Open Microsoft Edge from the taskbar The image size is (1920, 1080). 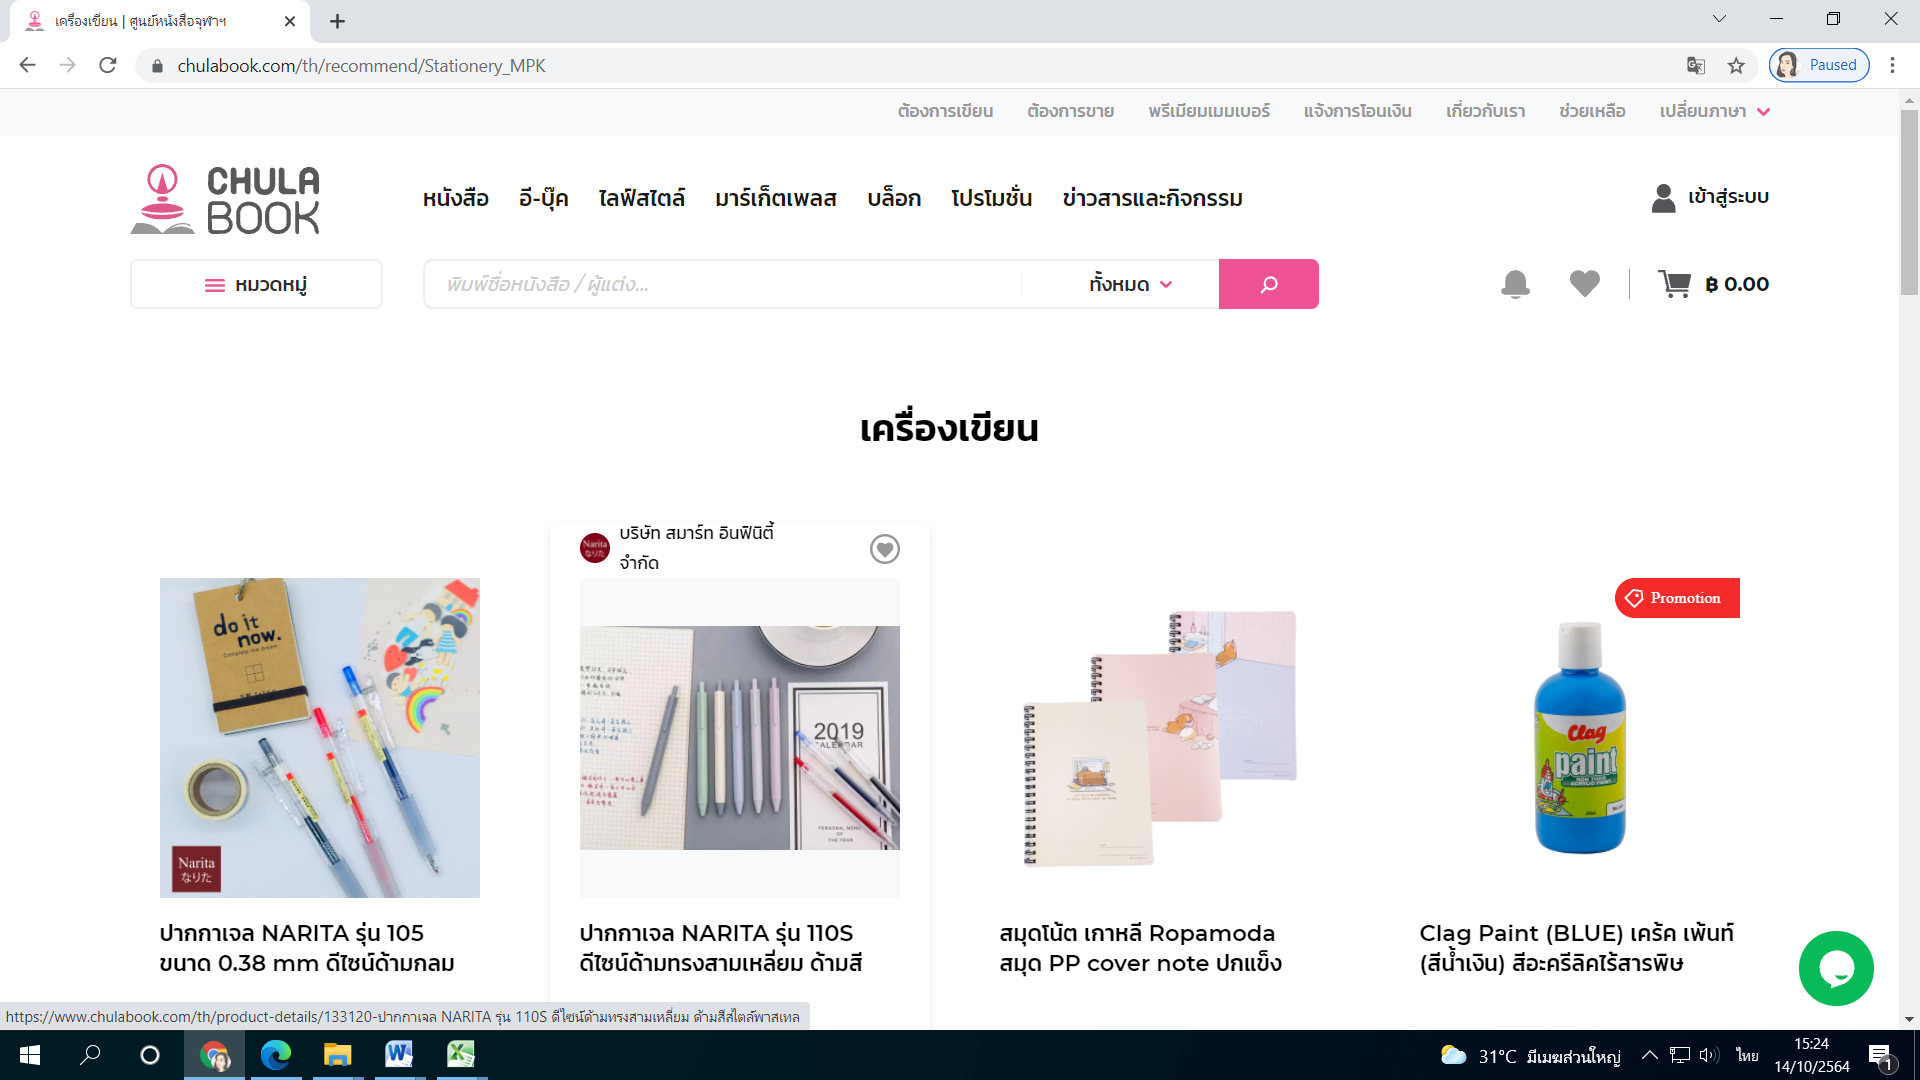tap(275, 1055)
